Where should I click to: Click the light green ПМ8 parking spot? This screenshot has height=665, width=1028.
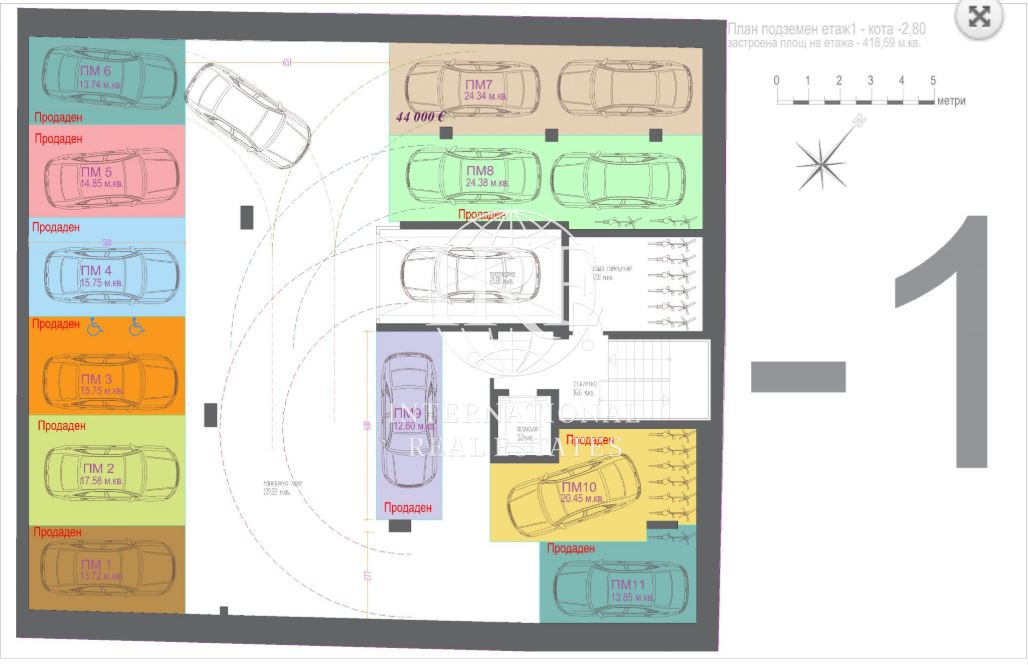pyautogui.click(x=545, y=182)
